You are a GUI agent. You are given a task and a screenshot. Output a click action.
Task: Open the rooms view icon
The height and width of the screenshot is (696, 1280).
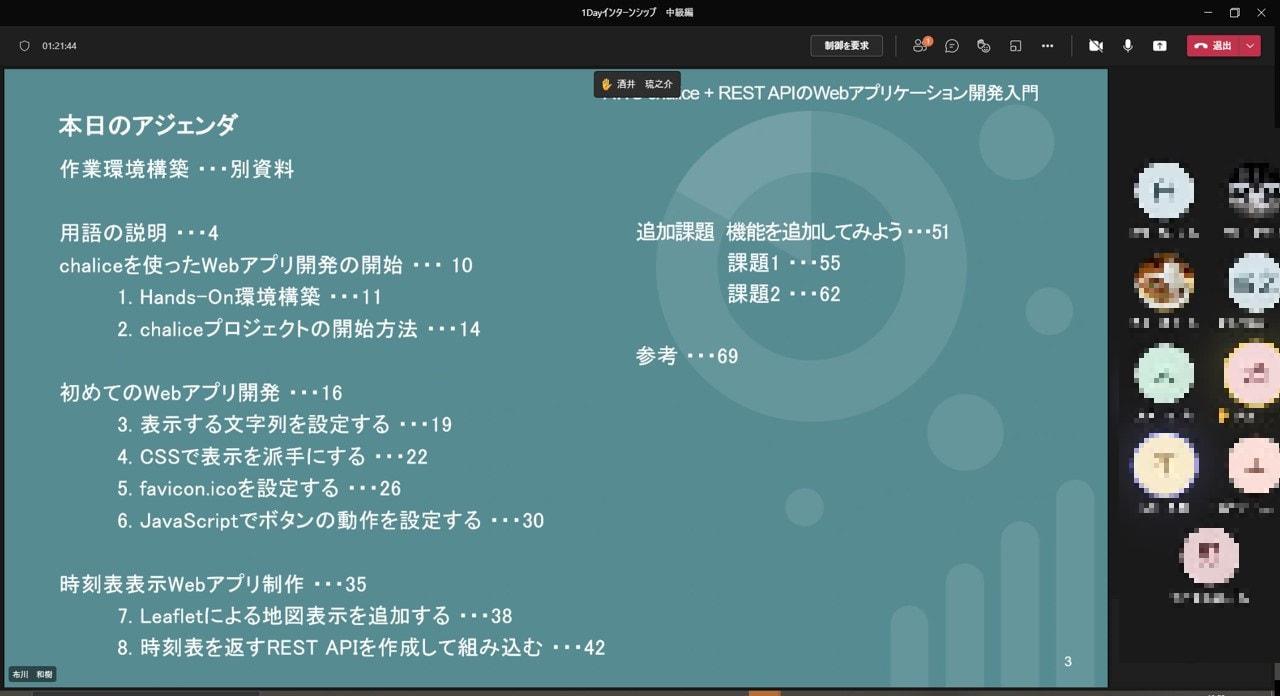(1015, 46)
